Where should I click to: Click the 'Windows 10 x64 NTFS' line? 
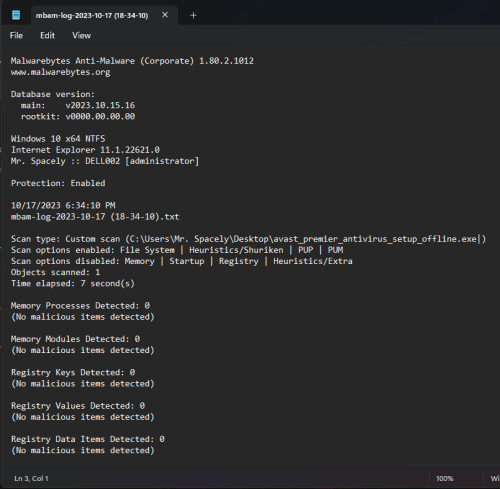[58, 139]
